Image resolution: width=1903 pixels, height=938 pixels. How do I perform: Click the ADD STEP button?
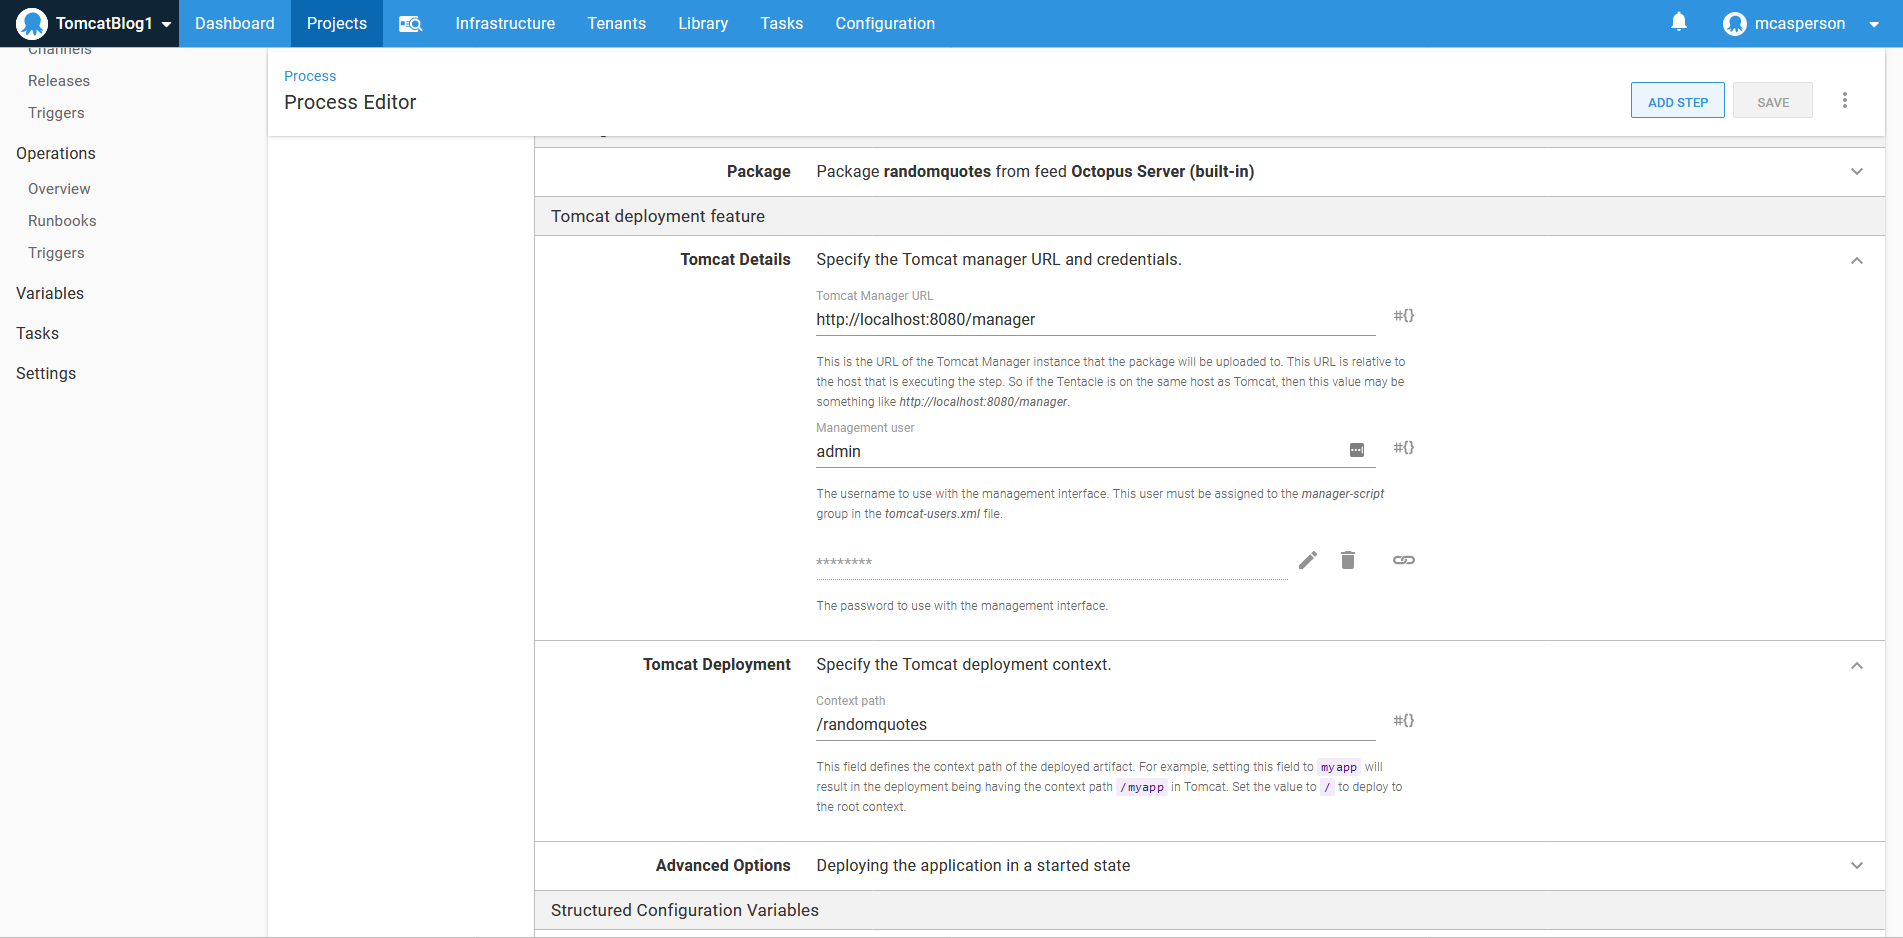[x=1677, y=101]
